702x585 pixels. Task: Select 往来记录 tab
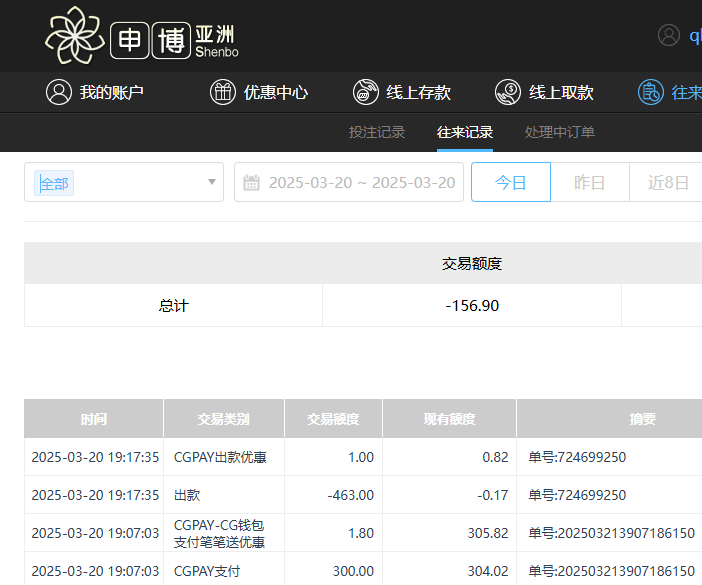pyautogui.click(x=465, y=132)
